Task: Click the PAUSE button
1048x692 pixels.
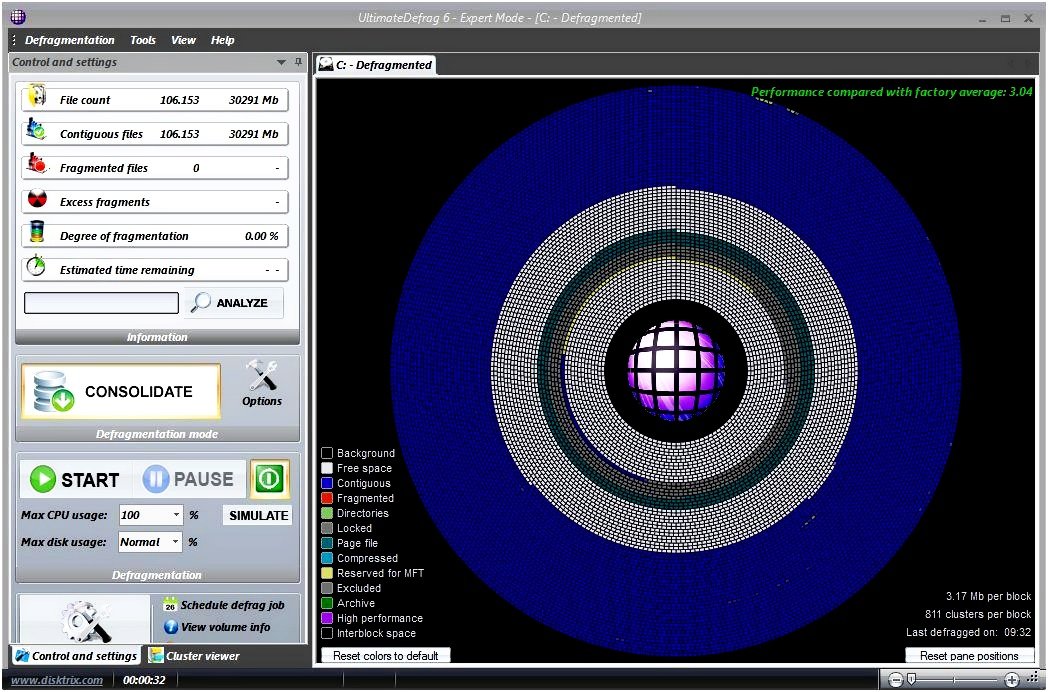Action: pyautogui.click(x=188, y=479)
